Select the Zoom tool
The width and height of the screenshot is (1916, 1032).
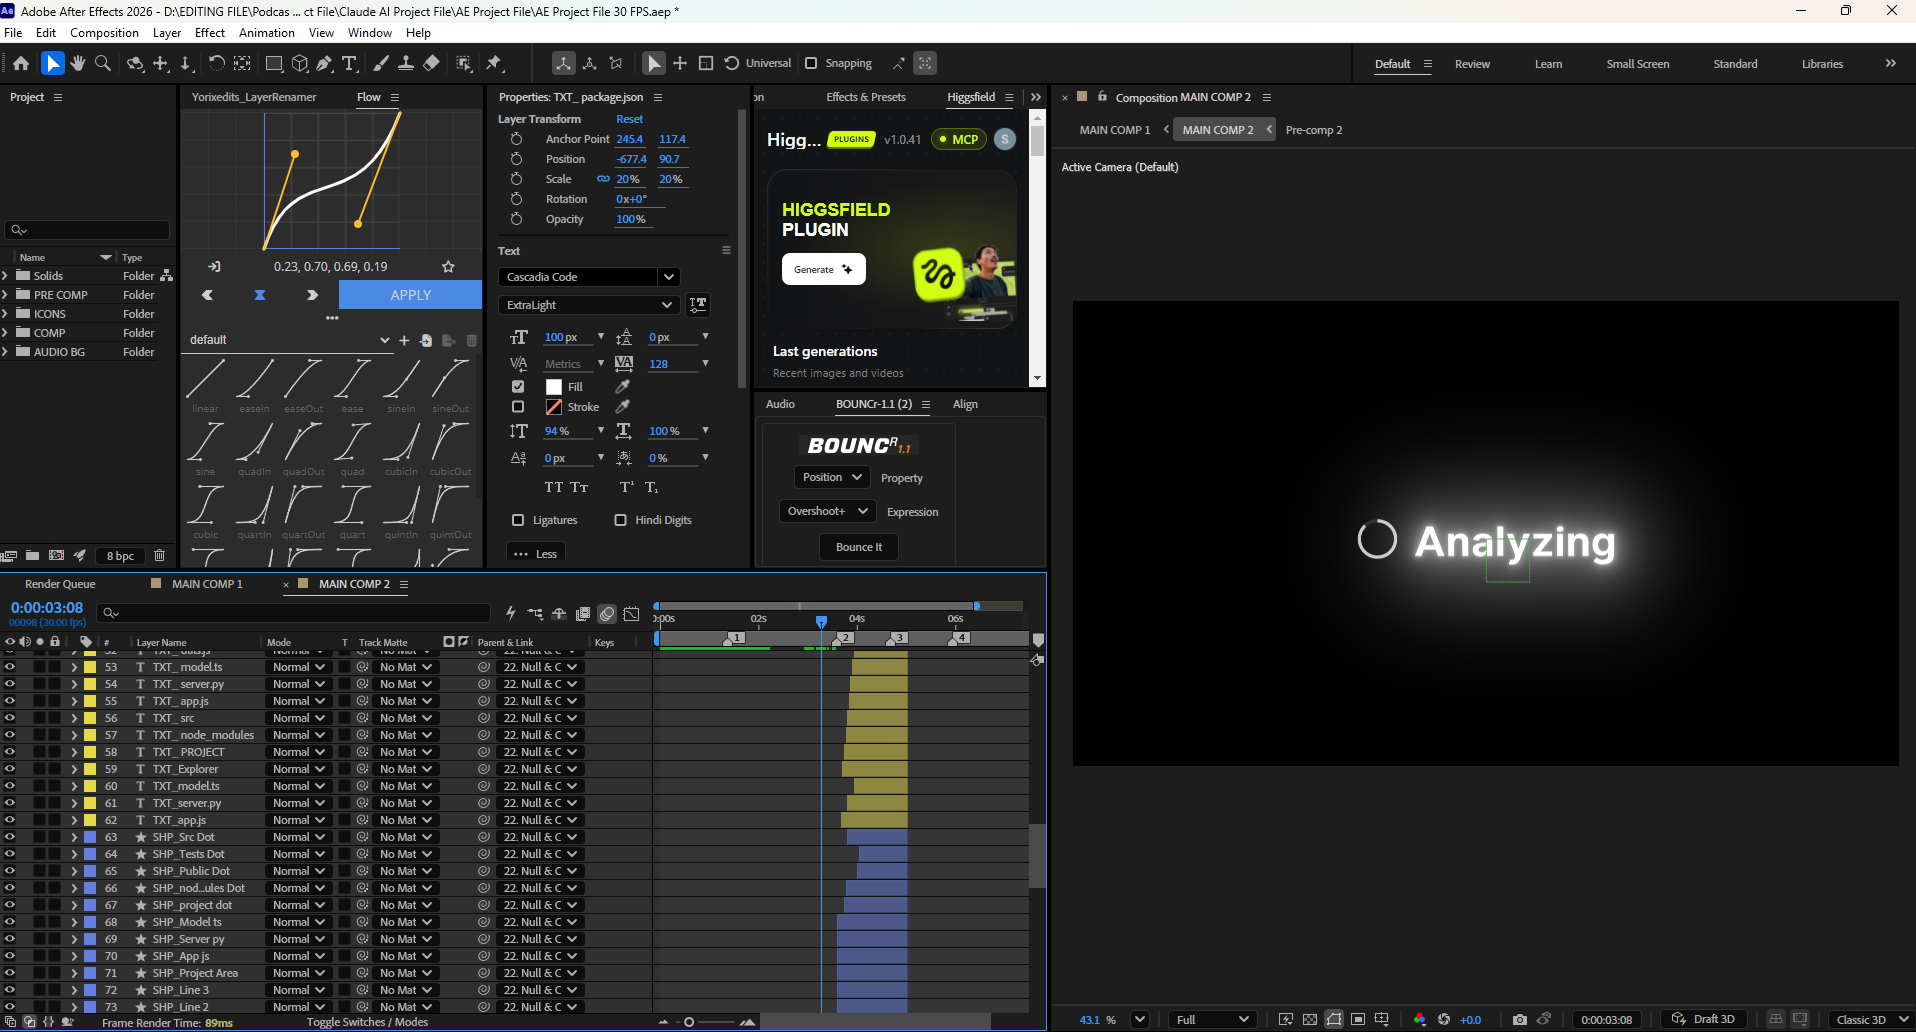pyautogui.click(x=102, y=63)
